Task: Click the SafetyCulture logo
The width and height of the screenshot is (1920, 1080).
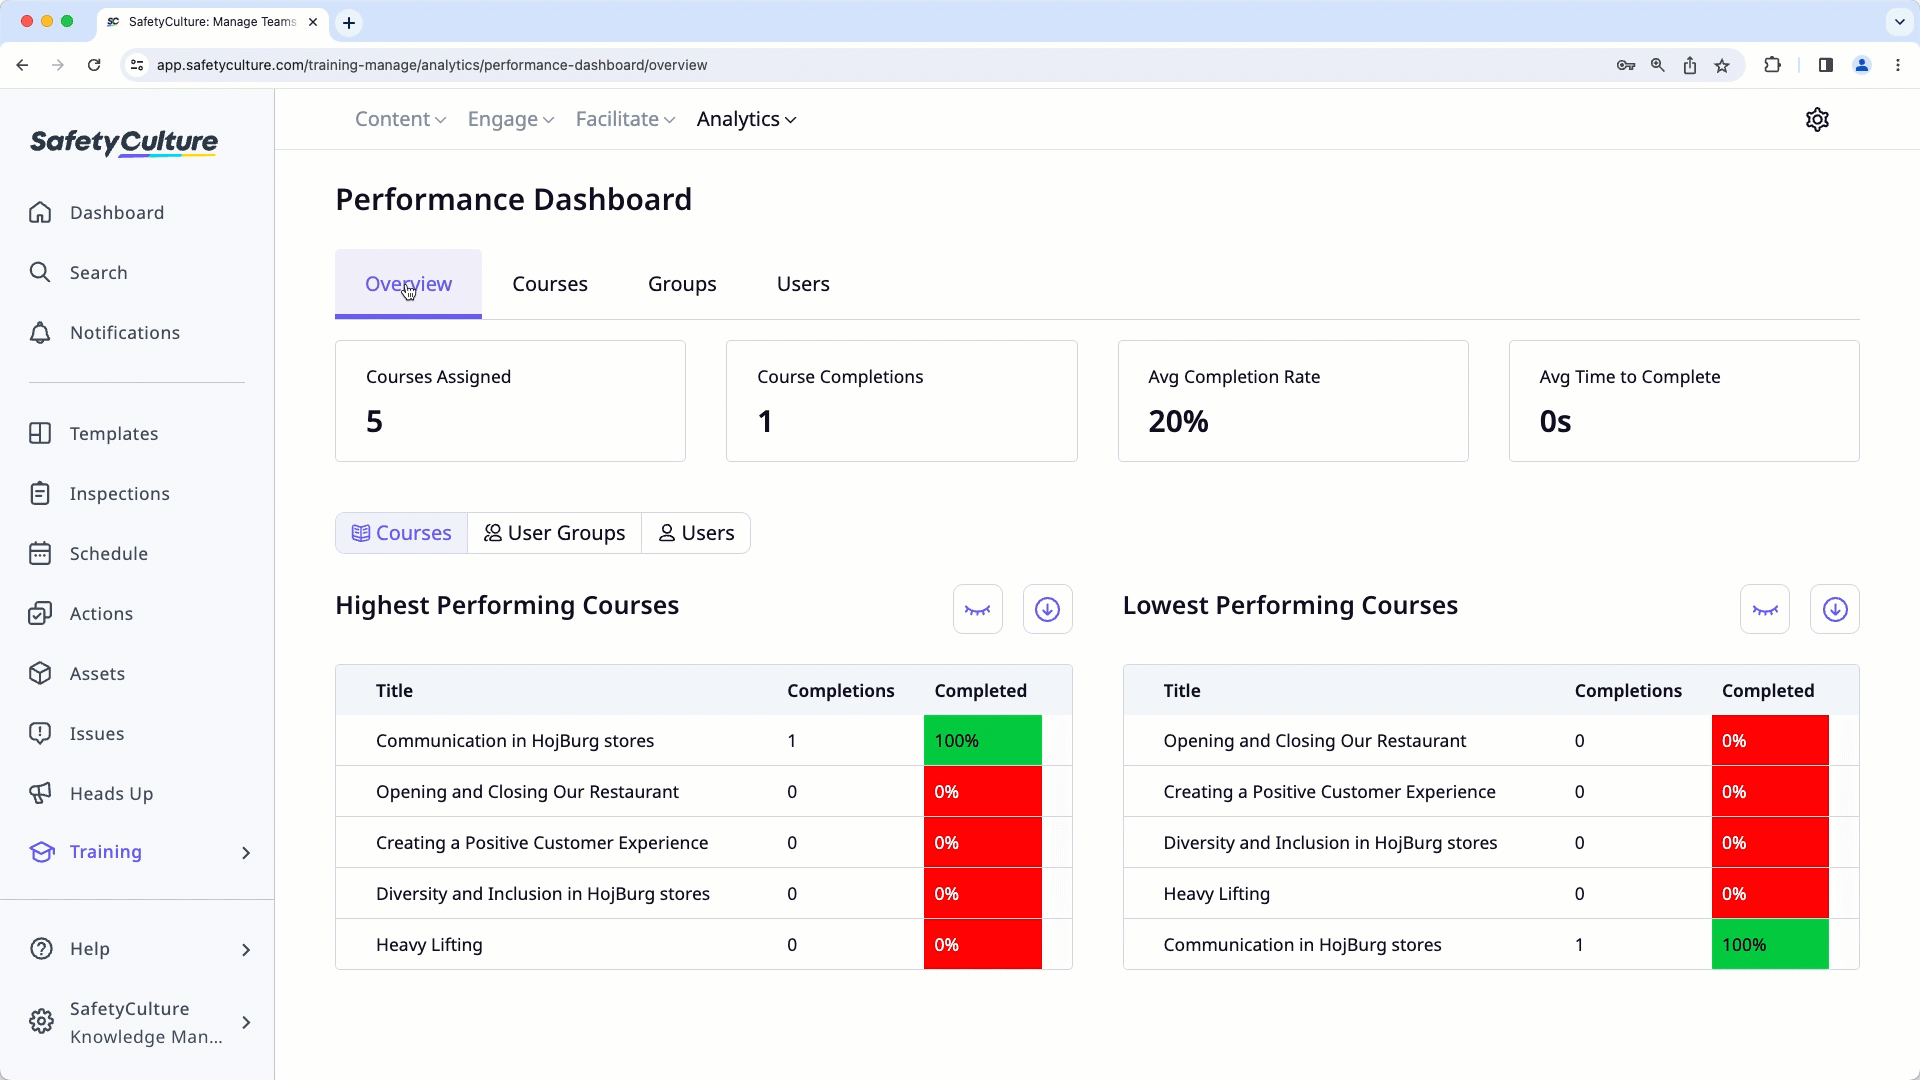Action: [124, 143]
